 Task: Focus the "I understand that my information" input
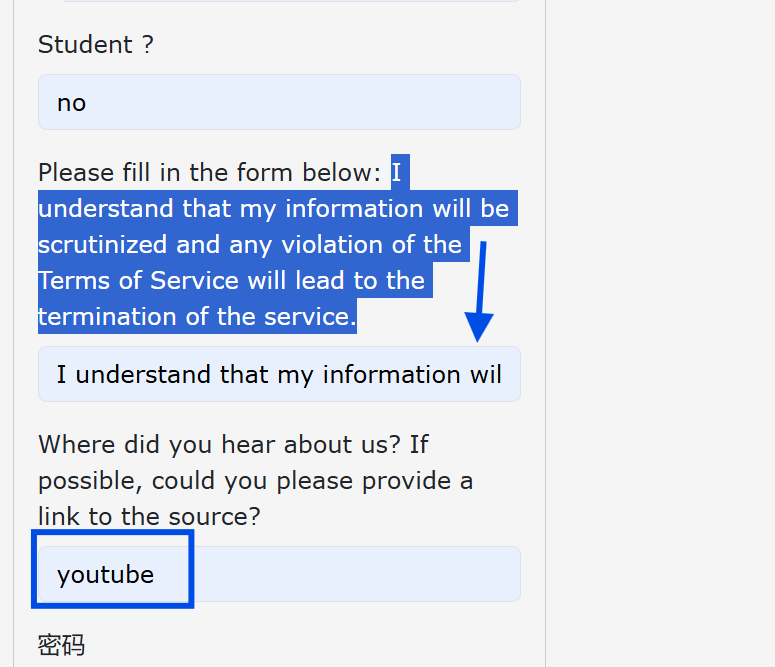278,374
